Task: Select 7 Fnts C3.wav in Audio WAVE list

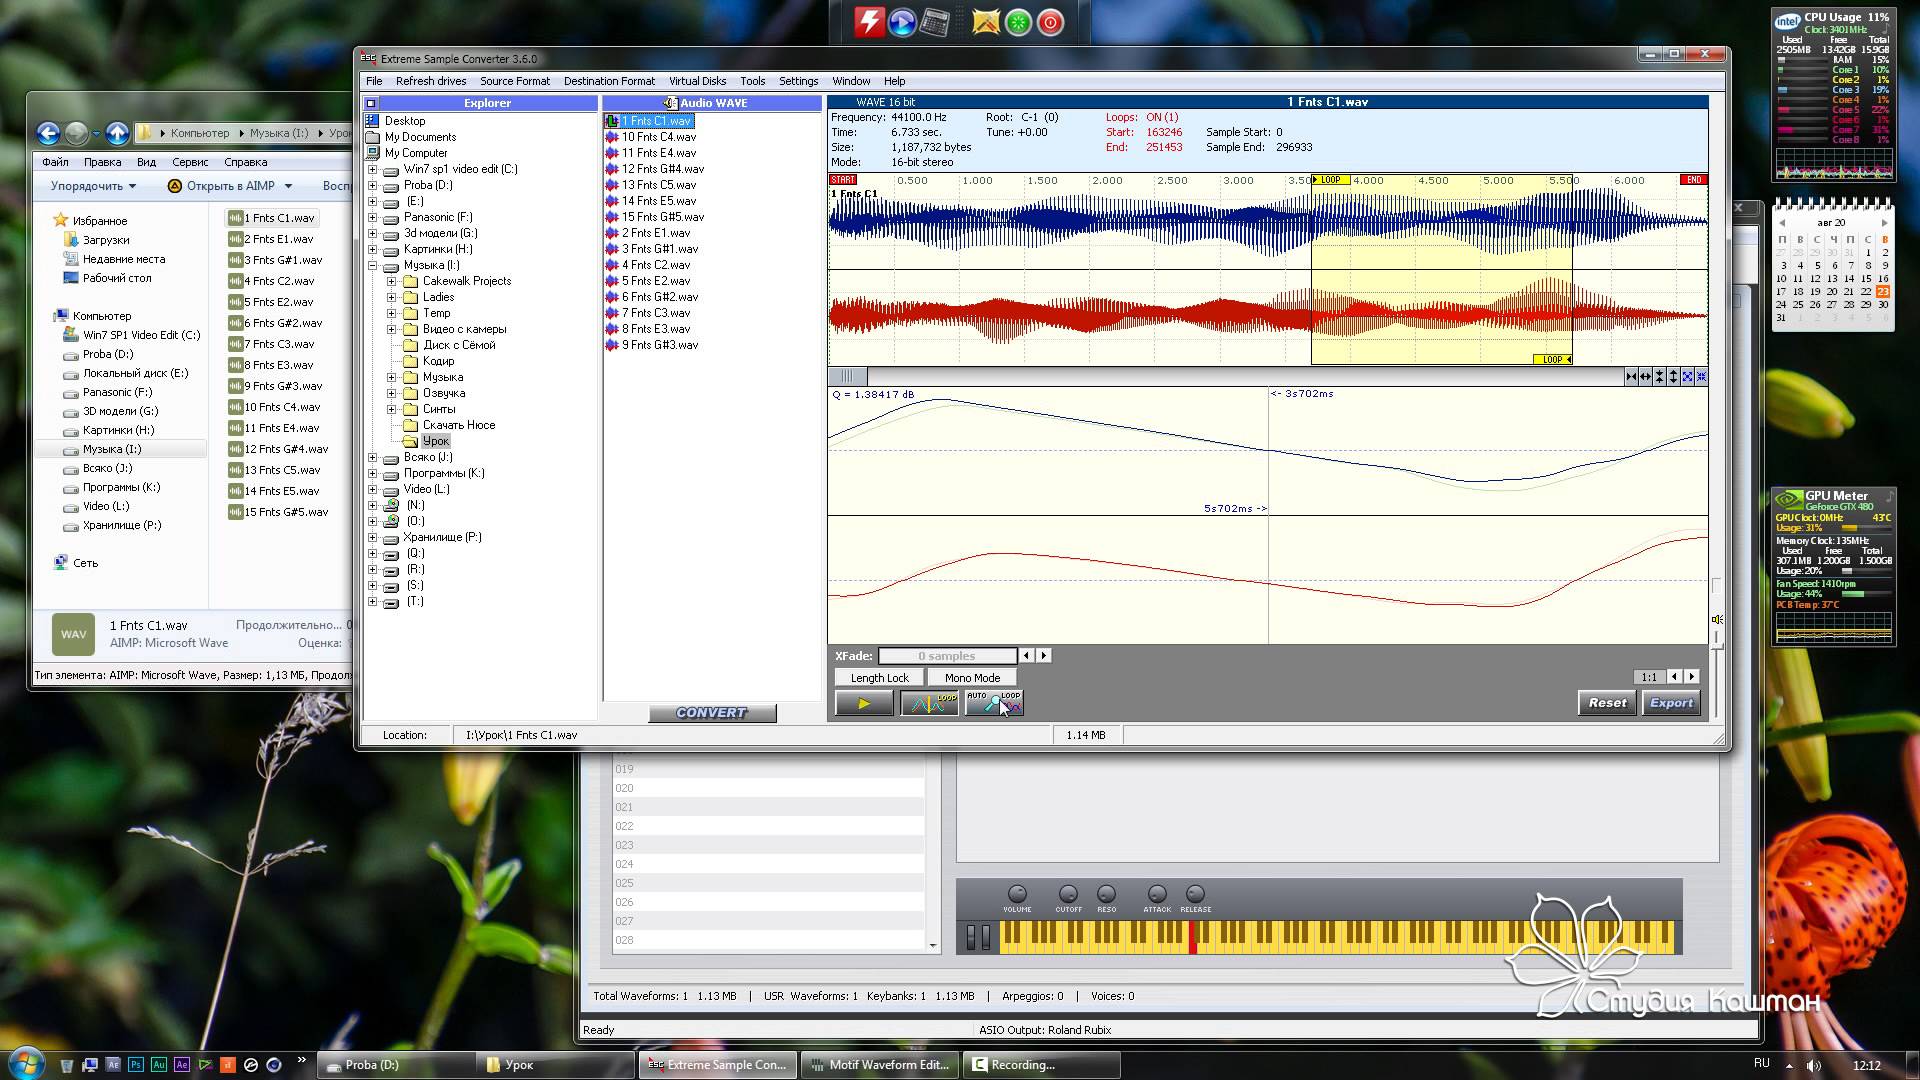Action: click(656, 313)
